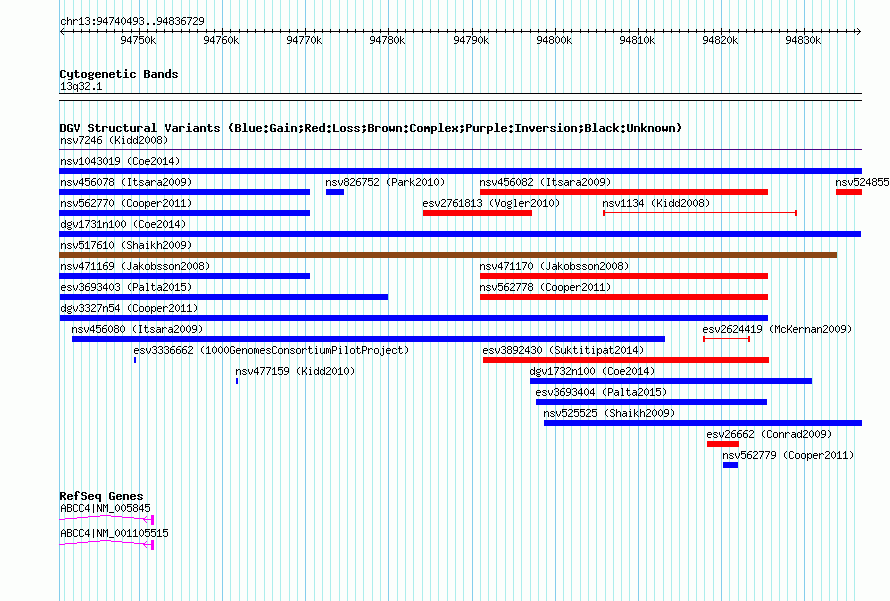Click the RefSeq Genes track title
890x601 pixels.
pyautogui.click(x=101, y=496)
